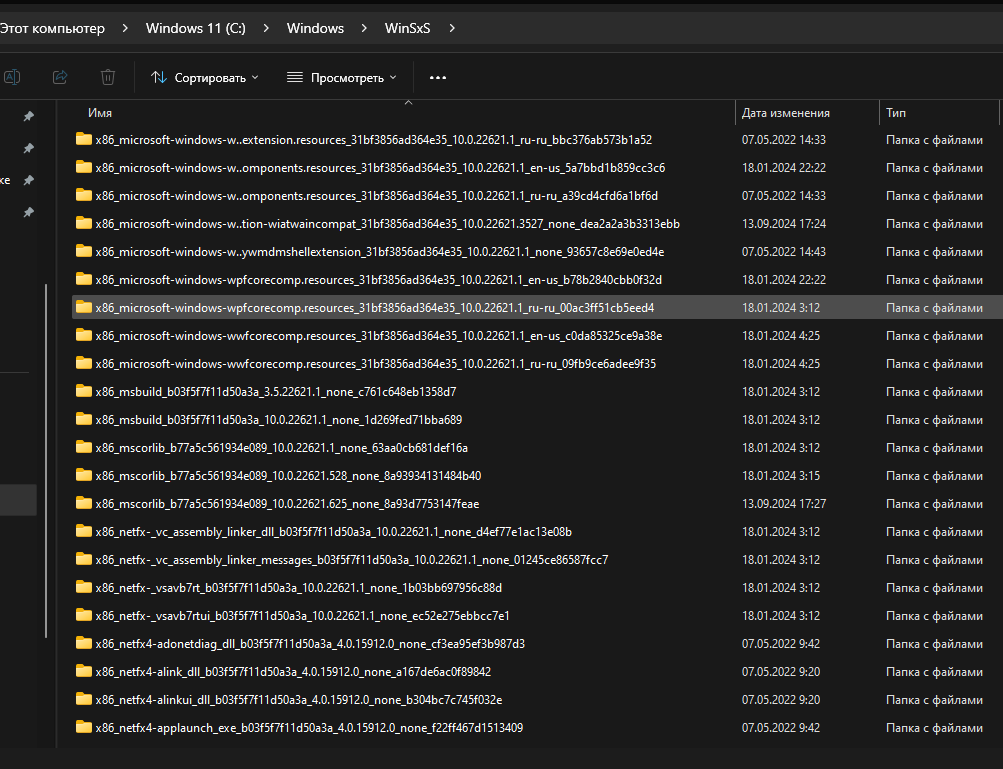Click folder icon of omponents.resources ru-ru a39cd4cfd6a1bf6d
Screen dimensions: 1003x769
coord(84,195)
